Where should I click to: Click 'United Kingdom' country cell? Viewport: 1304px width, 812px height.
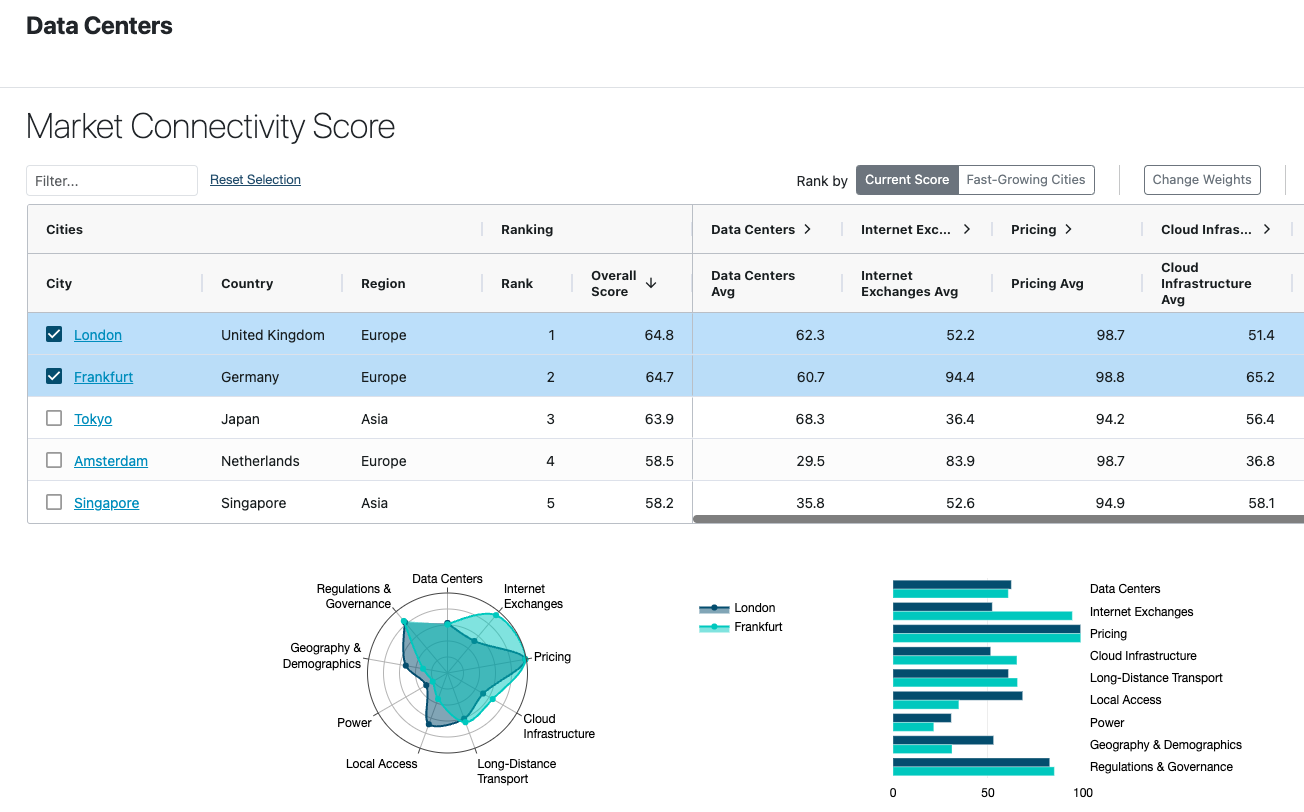pos(273,335)
